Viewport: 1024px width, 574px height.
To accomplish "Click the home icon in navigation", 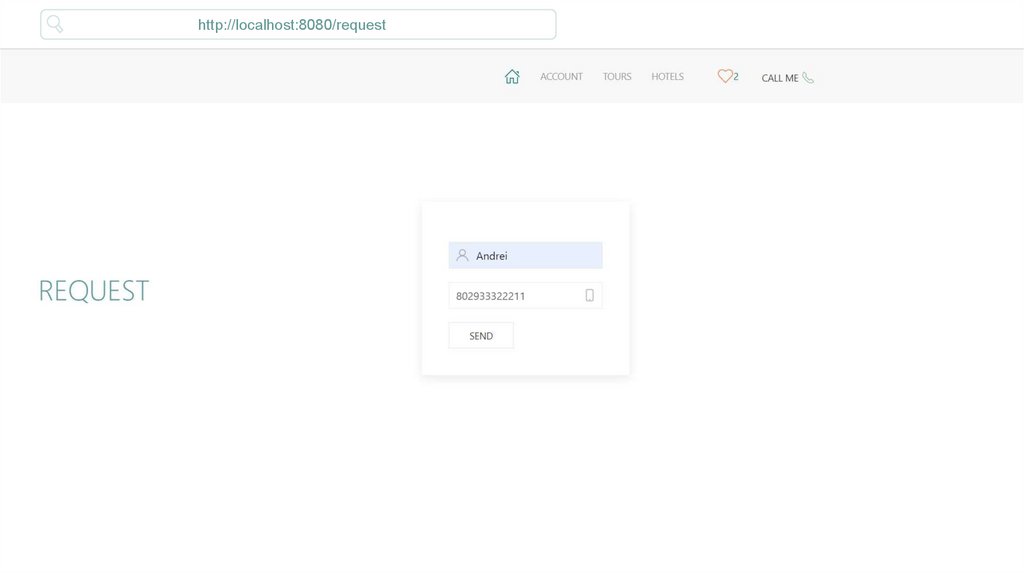I will [512, 76].
